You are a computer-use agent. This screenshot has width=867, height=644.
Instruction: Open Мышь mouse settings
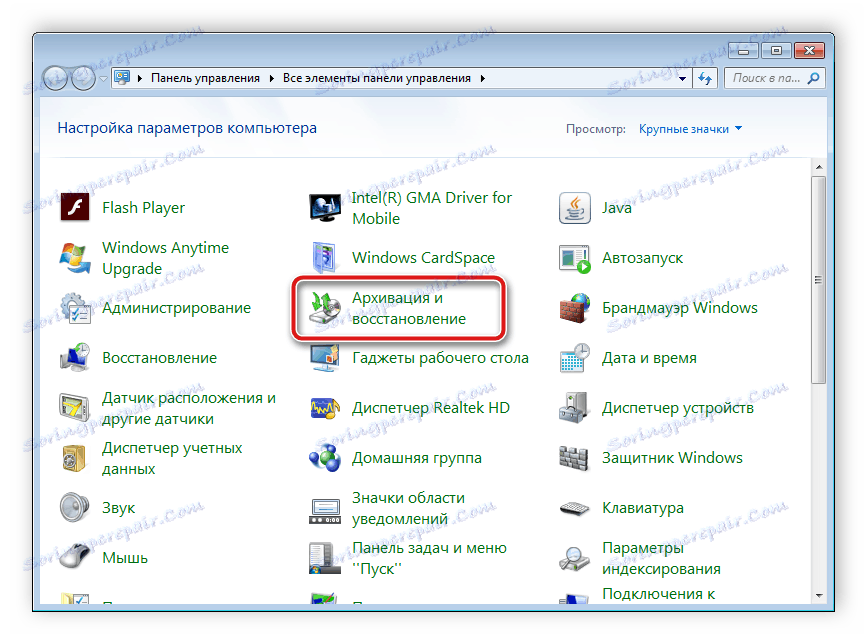tap(122, 557)
